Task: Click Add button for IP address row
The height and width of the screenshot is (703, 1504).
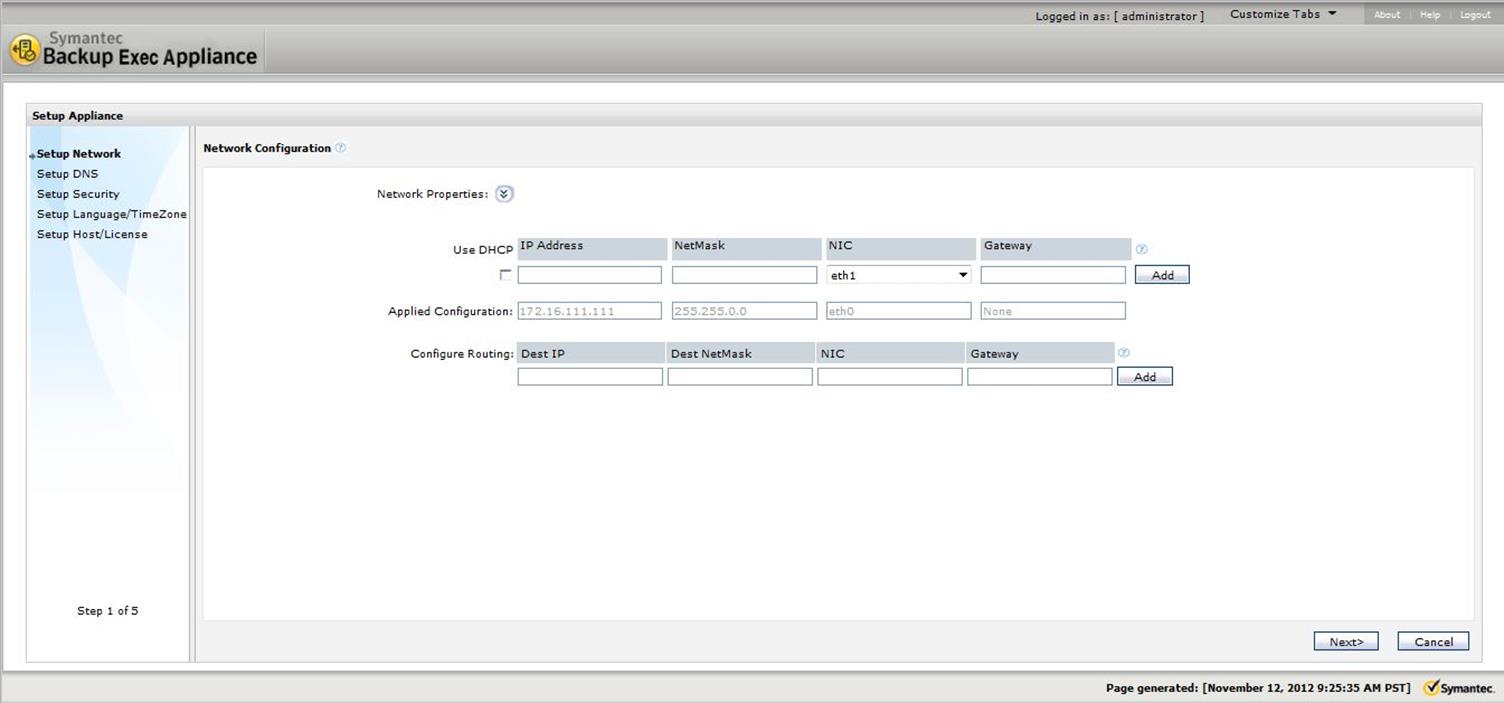Action: [x=1162, y=275]
